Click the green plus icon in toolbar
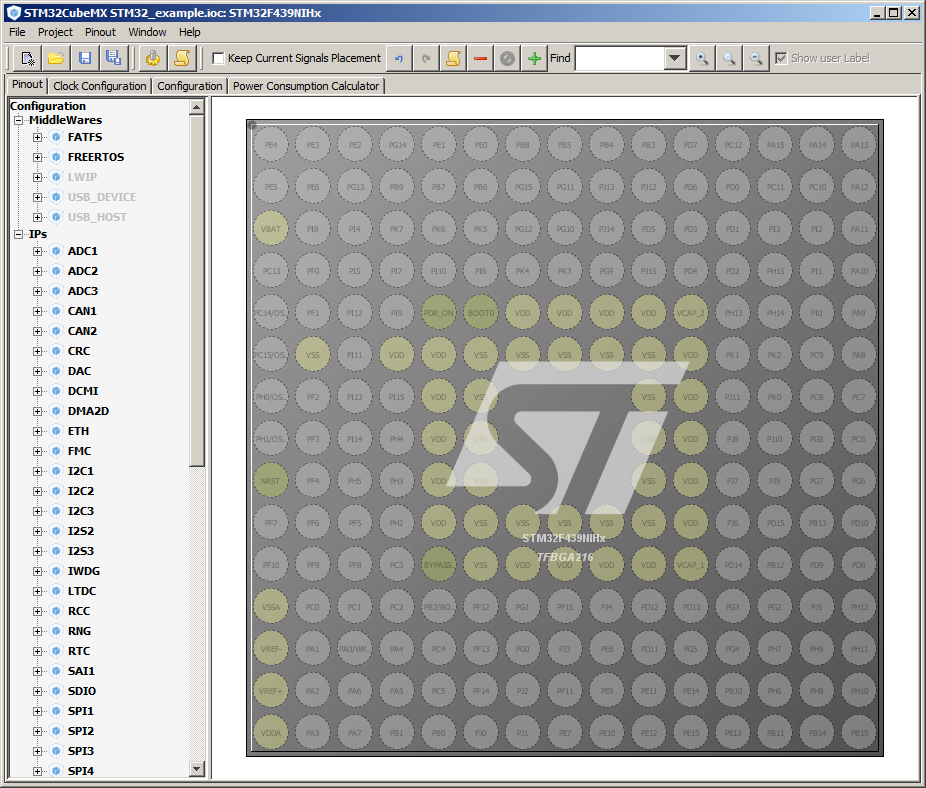Image resolution: width=926 pixels, height=788 pixels. tap(534, 58)
